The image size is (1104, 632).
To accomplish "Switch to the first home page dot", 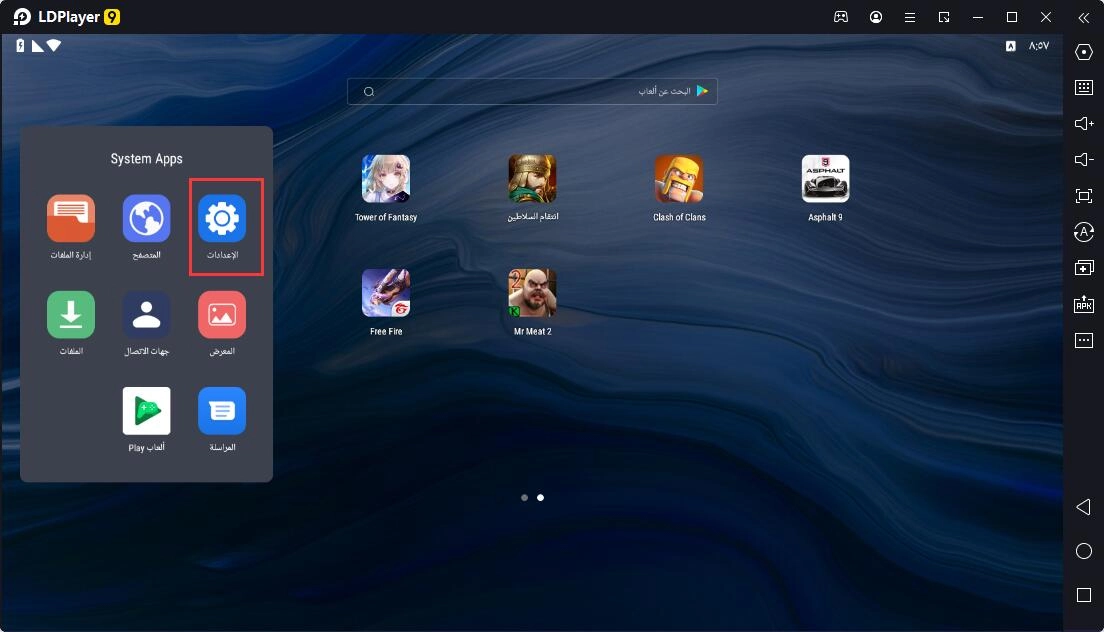I will [525, 498].
